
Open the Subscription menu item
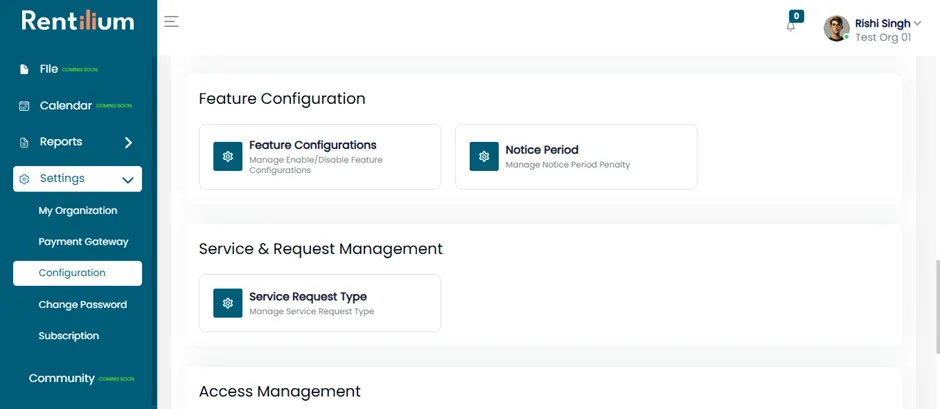click(69, 336)
